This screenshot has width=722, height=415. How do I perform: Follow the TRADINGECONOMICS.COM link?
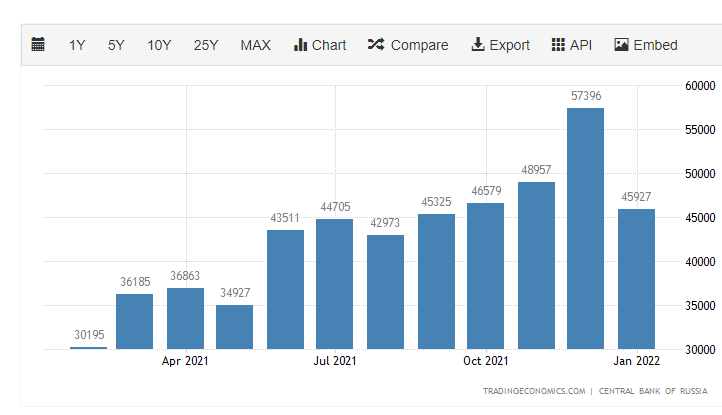534,391
